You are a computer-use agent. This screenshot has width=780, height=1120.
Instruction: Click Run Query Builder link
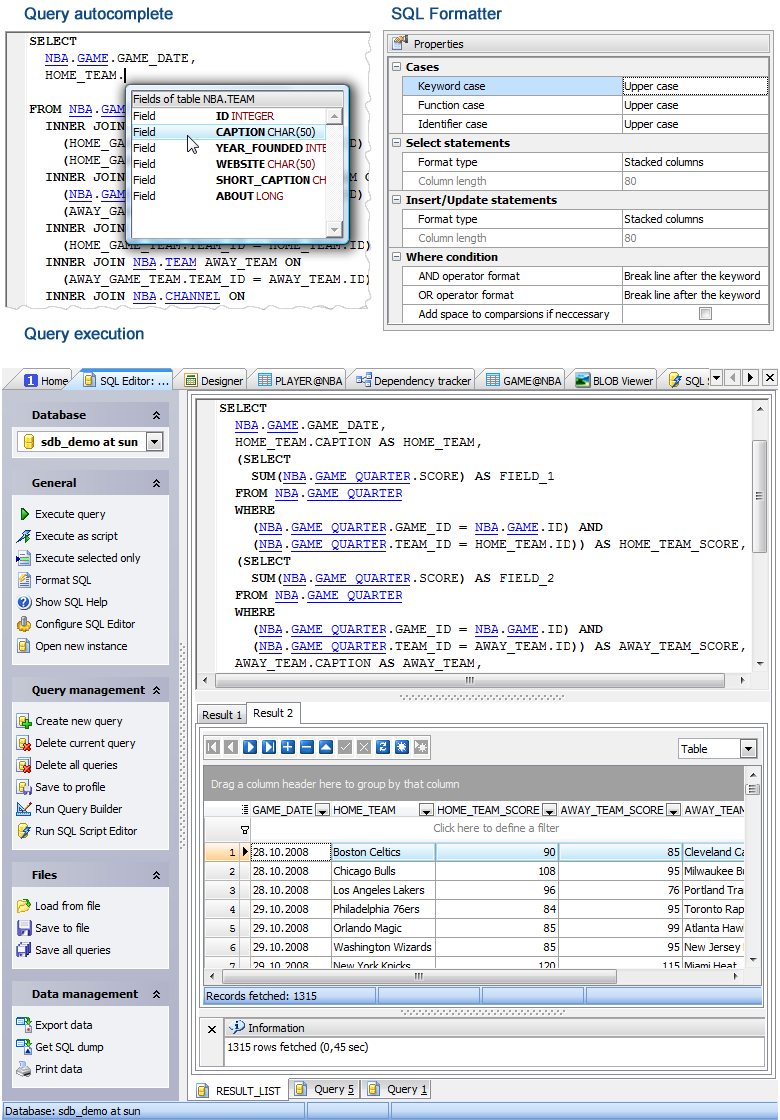[x=79, y=809]
